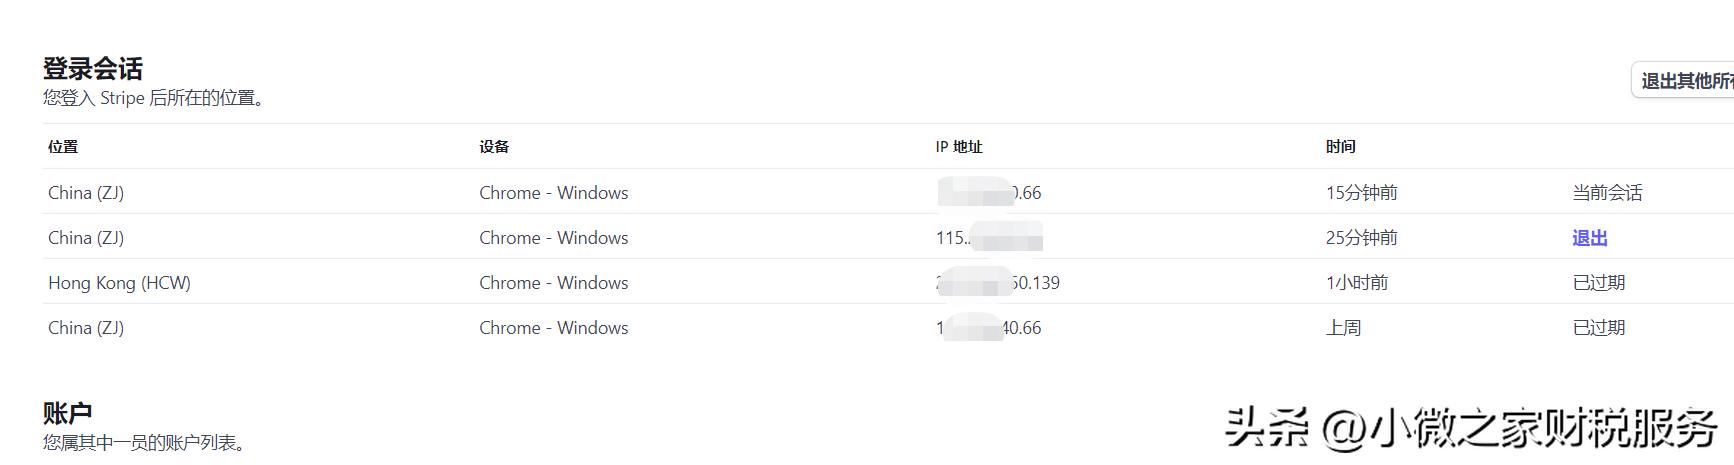This screenshot has height=465, width=1734.
Task: Click the IP 地址 column header
Action: (959, 147)
